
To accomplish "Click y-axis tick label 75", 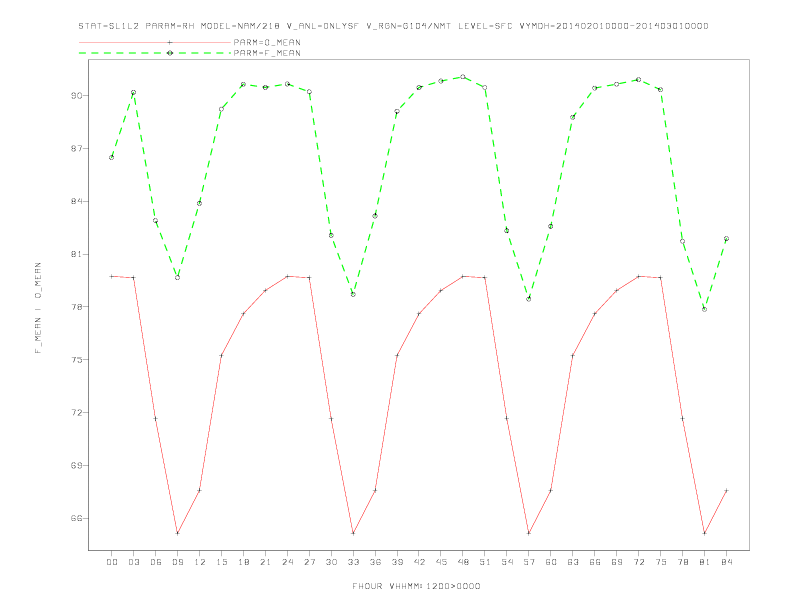I will 77,360.
